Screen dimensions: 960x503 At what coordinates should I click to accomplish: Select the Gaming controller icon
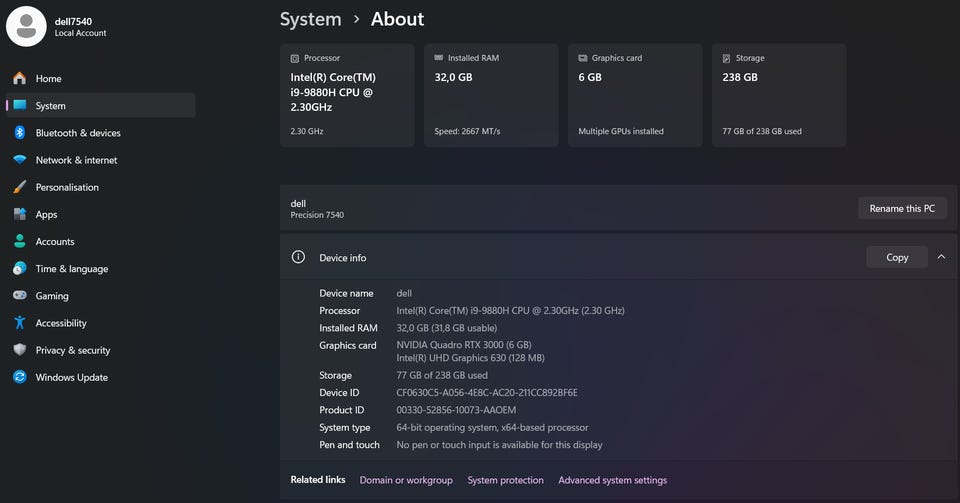pyautogui.click(x=20, y=296)
